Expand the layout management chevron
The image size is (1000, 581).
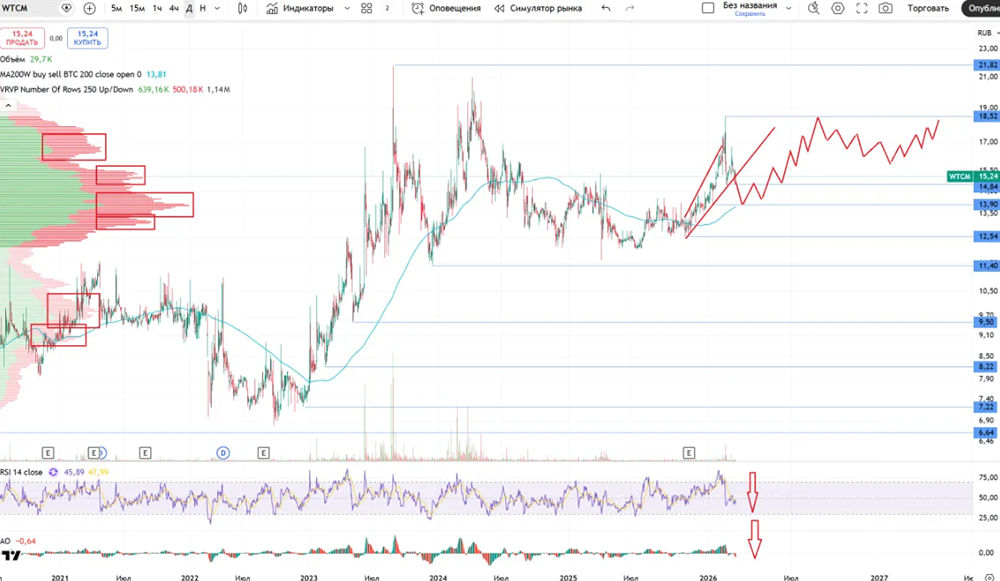(x=789, y=8)
